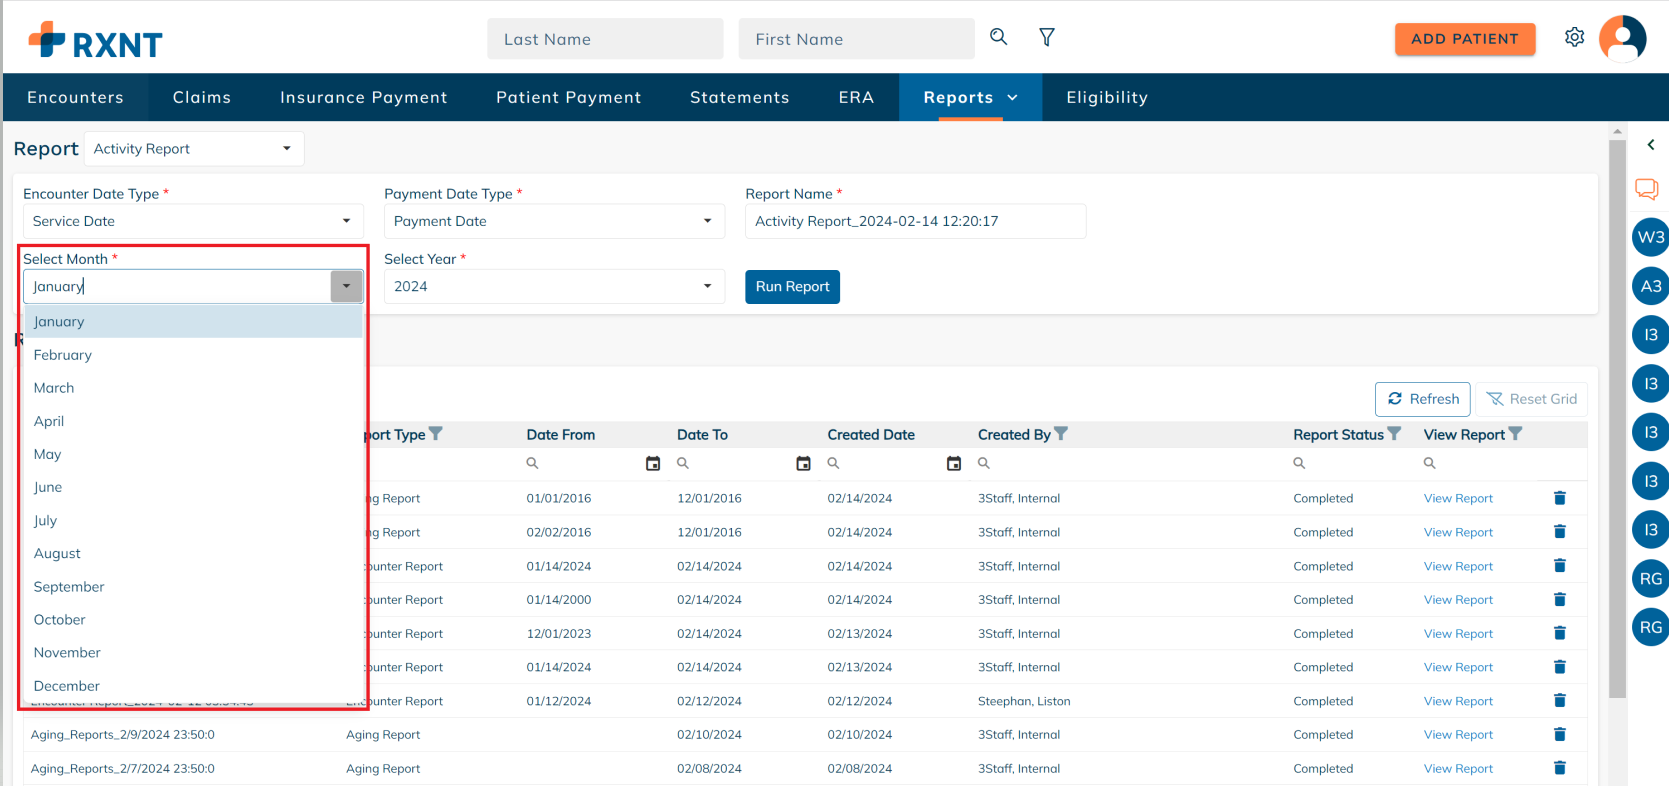
Task: Filter the Created By column
Action: point(1061,434)
